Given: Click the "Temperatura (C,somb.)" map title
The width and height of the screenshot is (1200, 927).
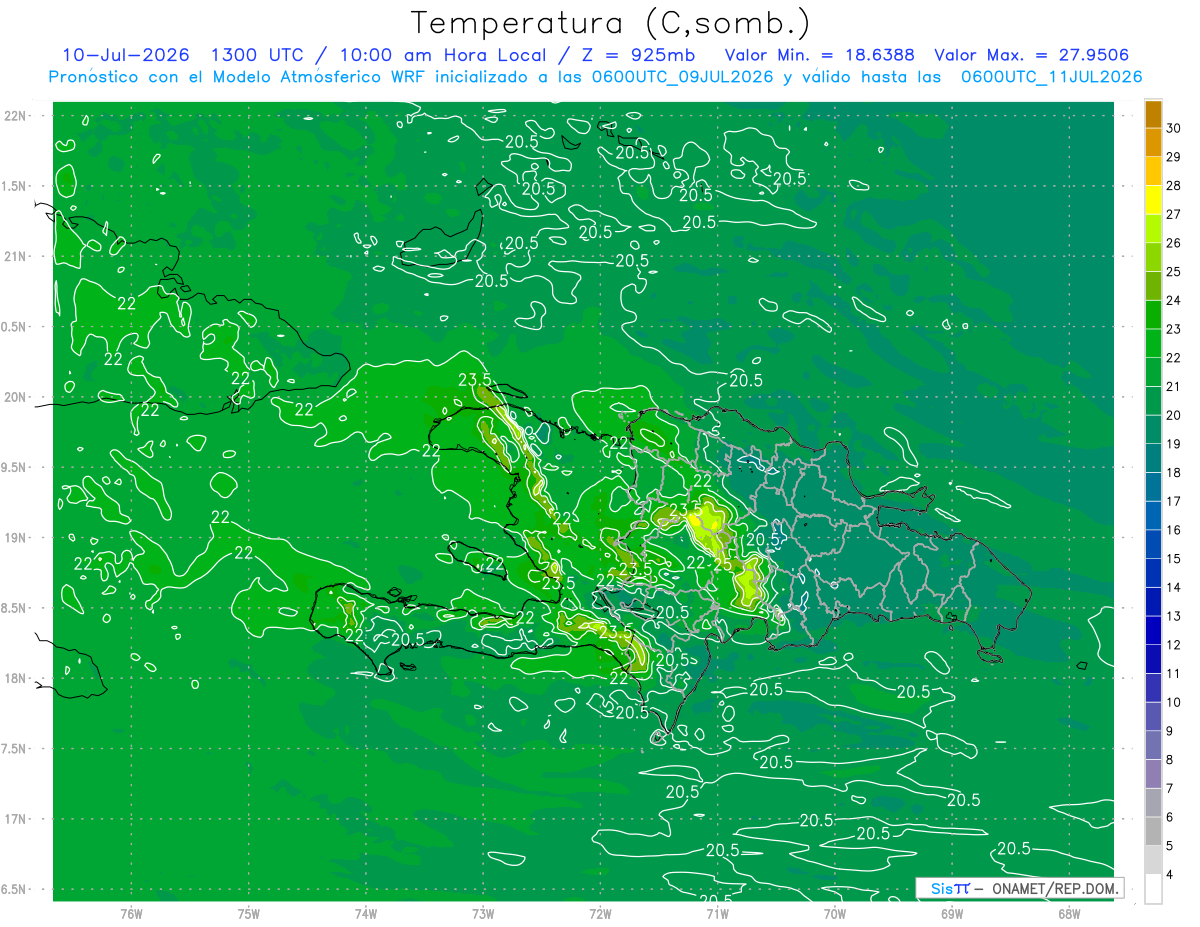Looking at the screenshot, I should [611, 23].
